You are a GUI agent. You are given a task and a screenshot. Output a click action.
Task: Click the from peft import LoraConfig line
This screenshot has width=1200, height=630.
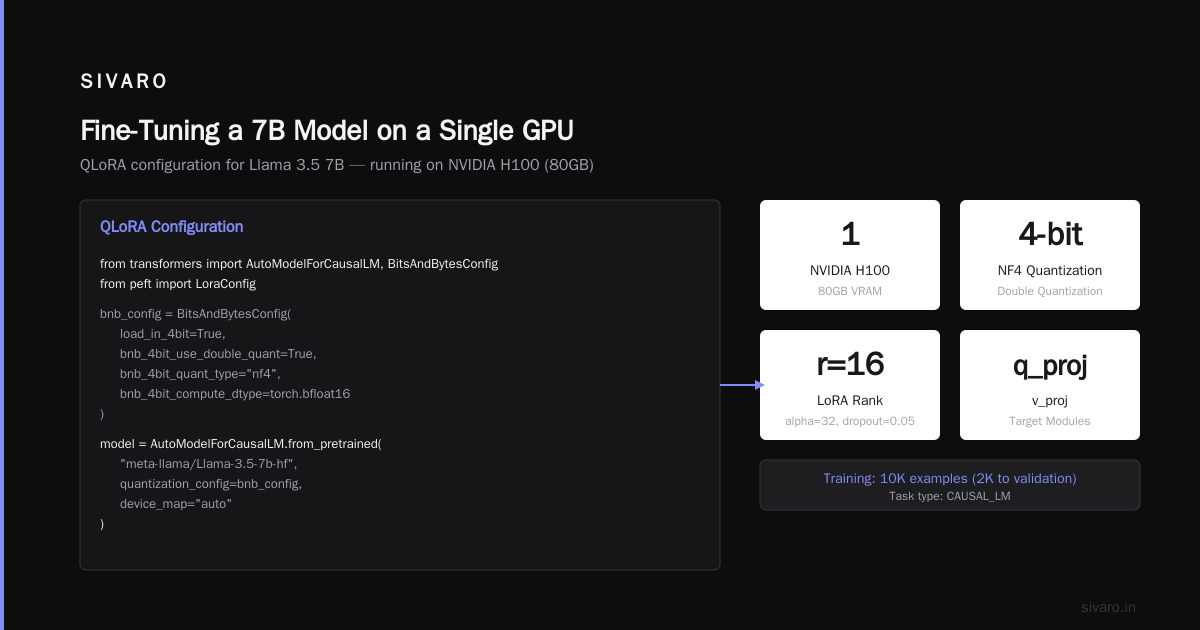[178, 284]
